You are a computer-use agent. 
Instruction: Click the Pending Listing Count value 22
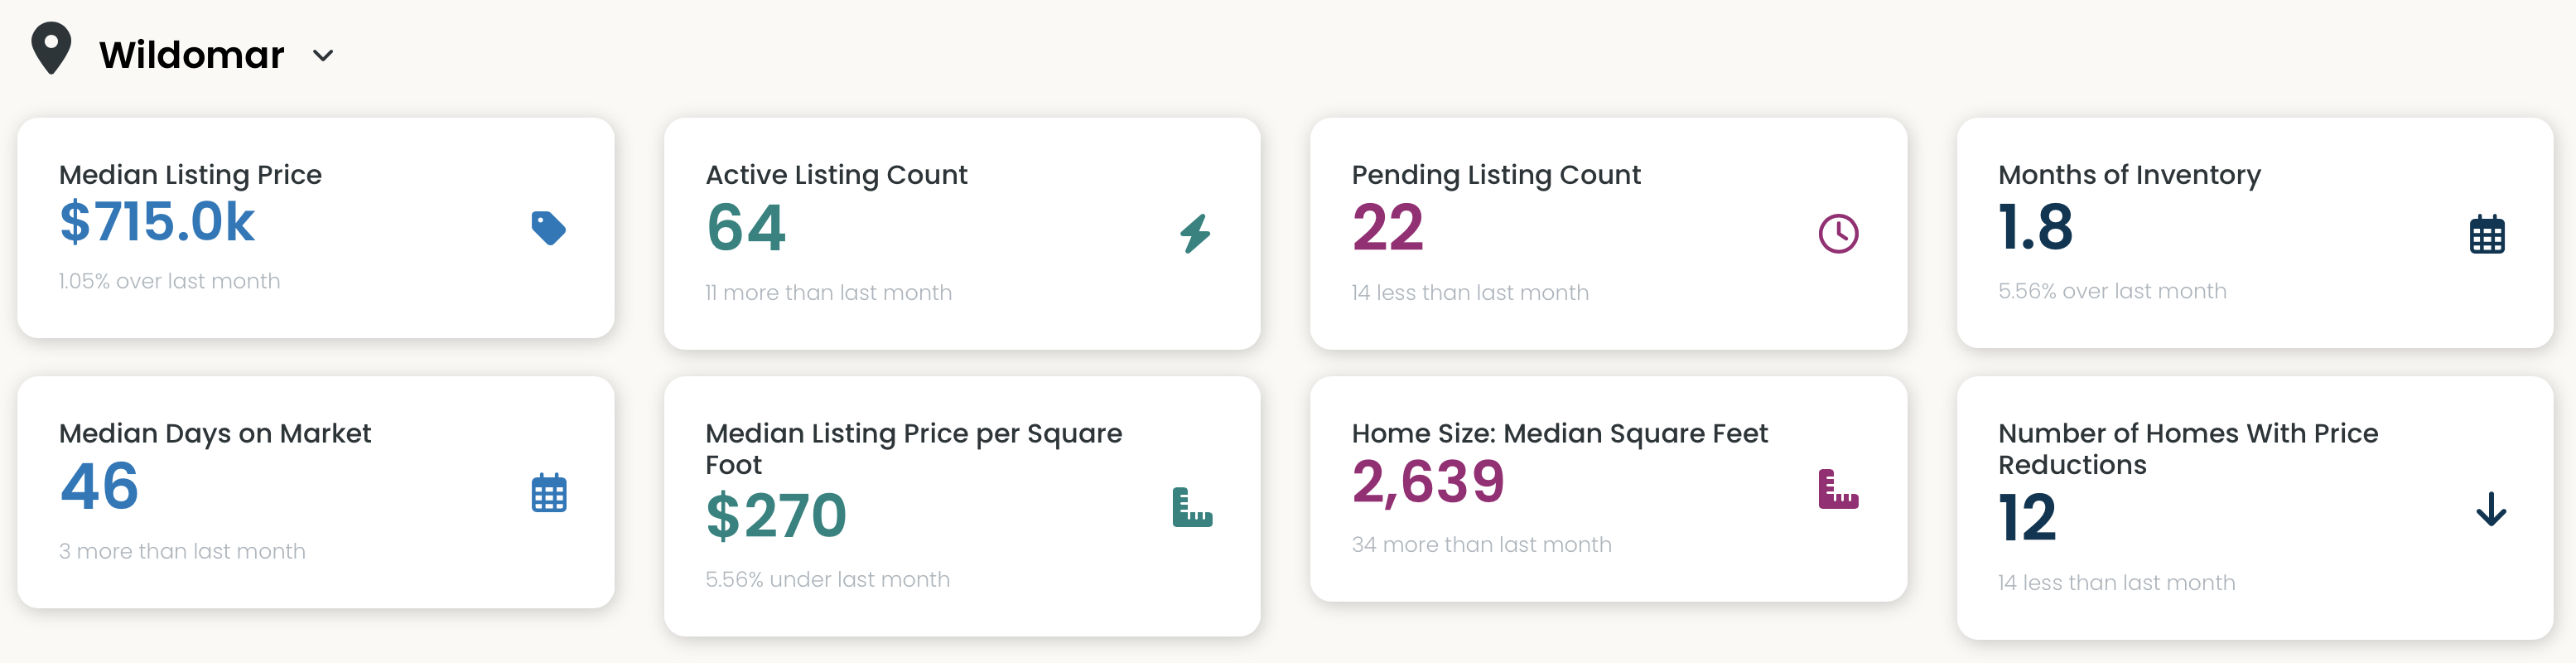1387,228
